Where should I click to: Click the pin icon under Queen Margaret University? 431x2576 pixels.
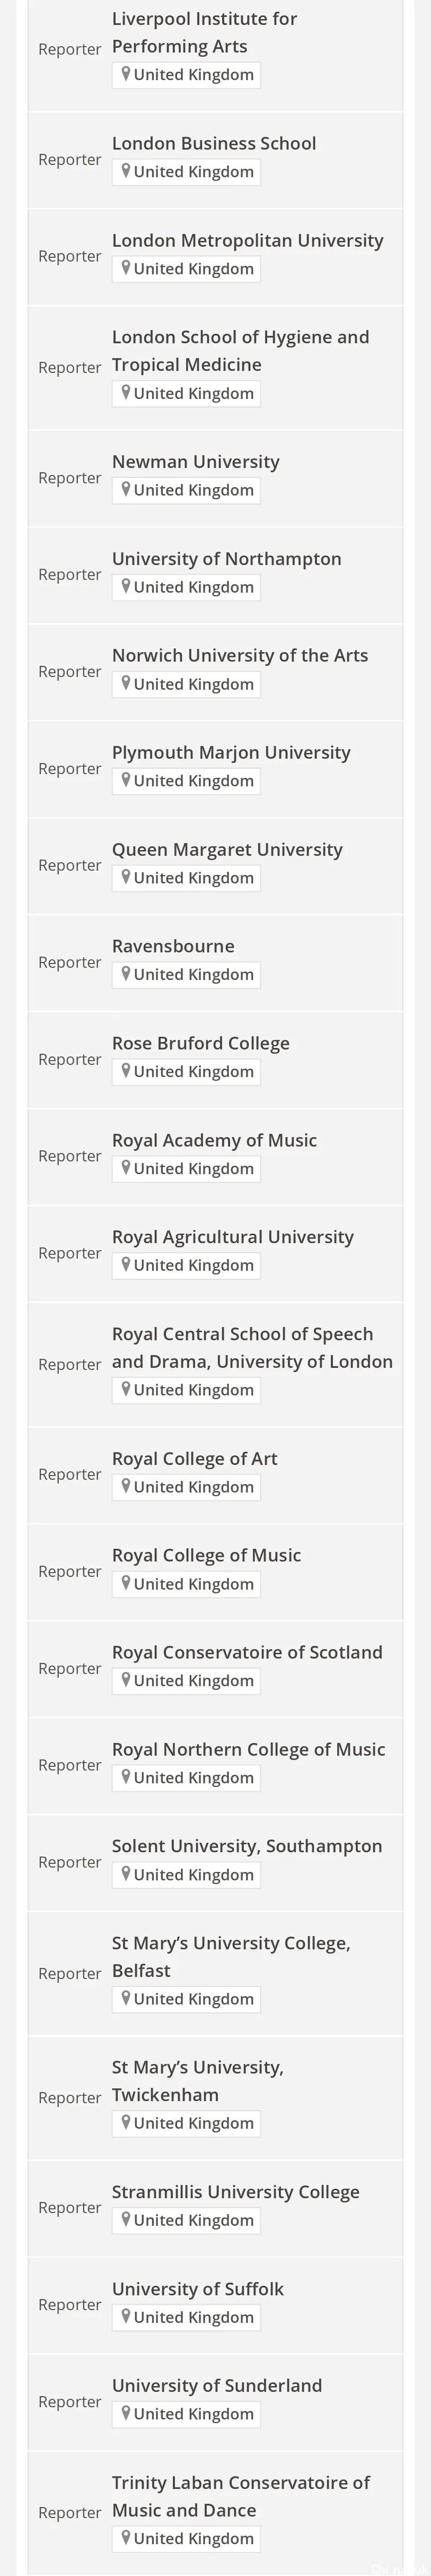coord(126,877)
